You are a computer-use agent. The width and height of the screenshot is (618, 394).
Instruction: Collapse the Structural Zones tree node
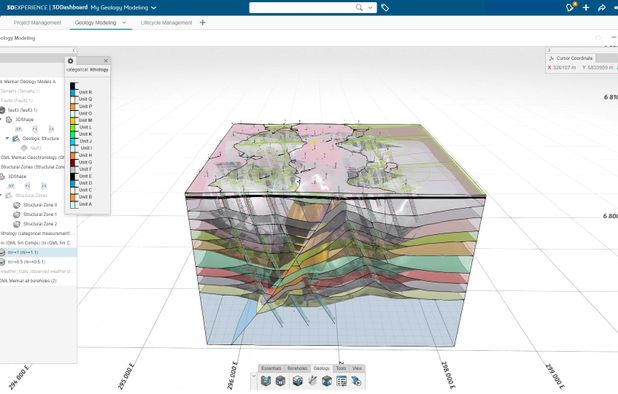(1, 195)
